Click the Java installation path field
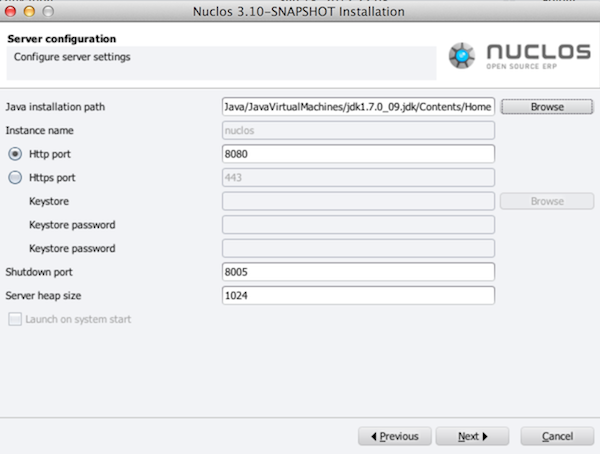 tap(358, 107)
